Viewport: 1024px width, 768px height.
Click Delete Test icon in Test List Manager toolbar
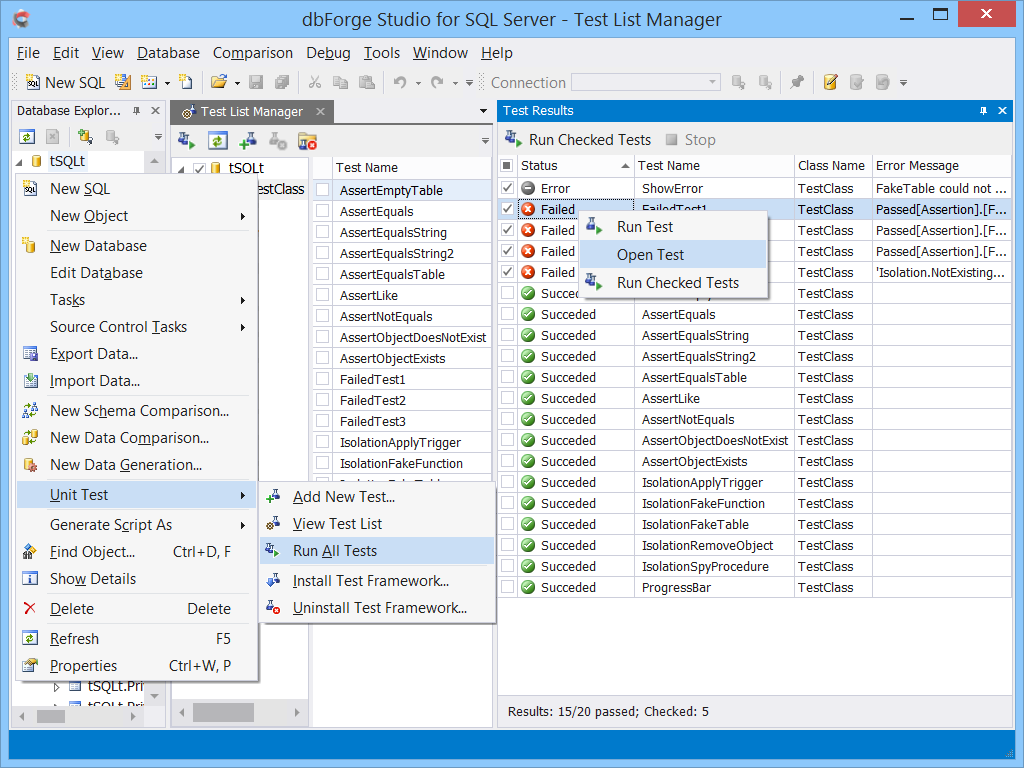278,140
